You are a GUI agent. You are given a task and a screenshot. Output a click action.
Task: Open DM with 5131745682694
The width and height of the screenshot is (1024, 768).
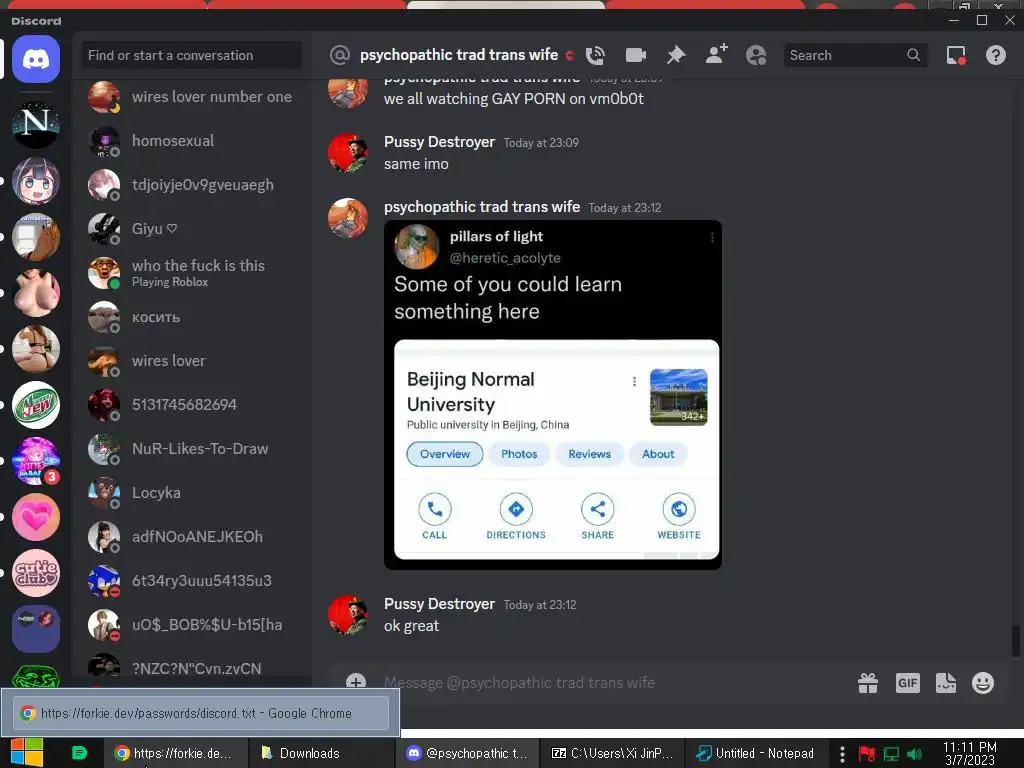(192, 405)
